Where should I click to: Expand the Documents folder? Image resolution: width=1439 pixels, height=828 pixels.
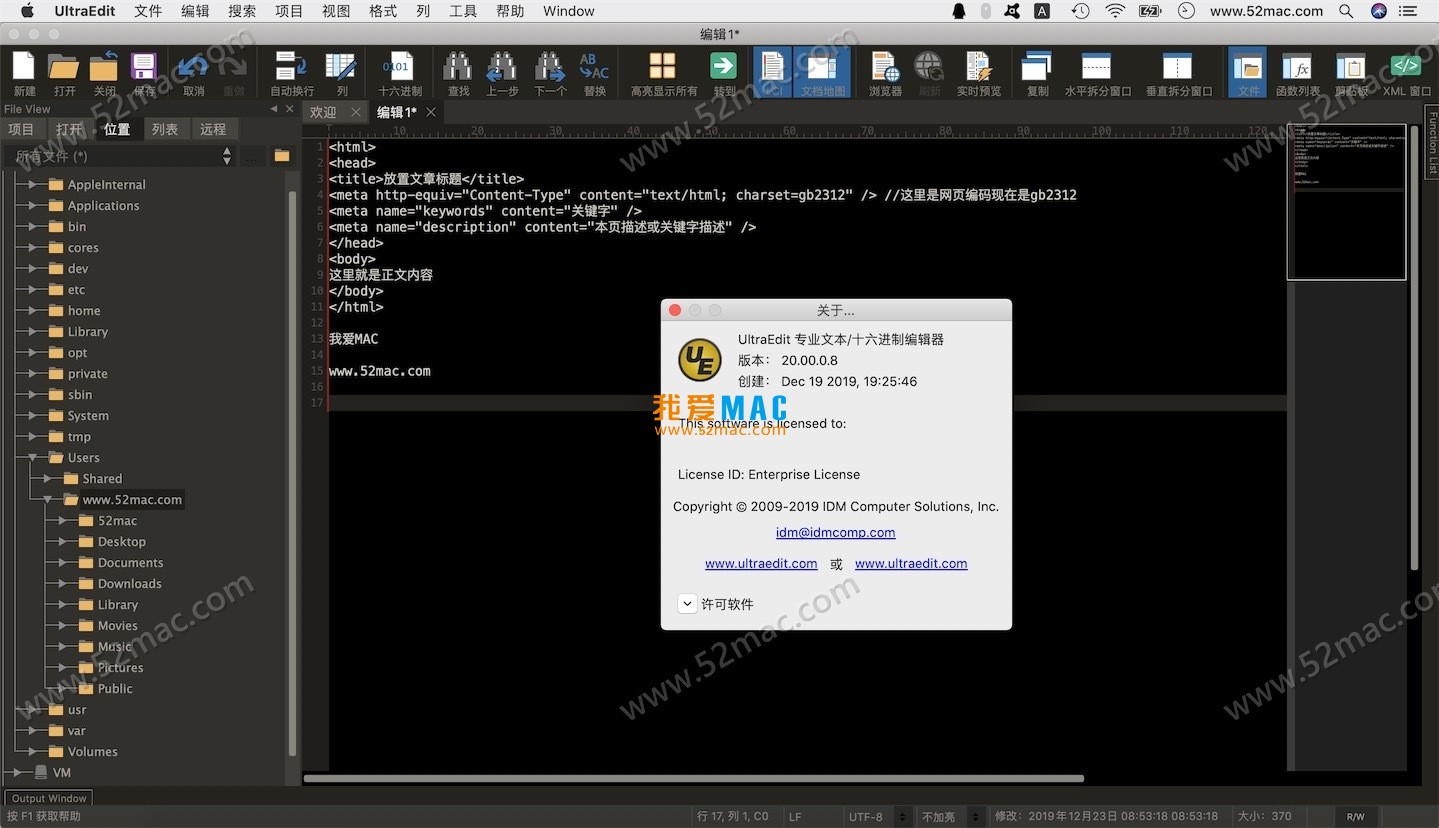[x=62, y=562]
